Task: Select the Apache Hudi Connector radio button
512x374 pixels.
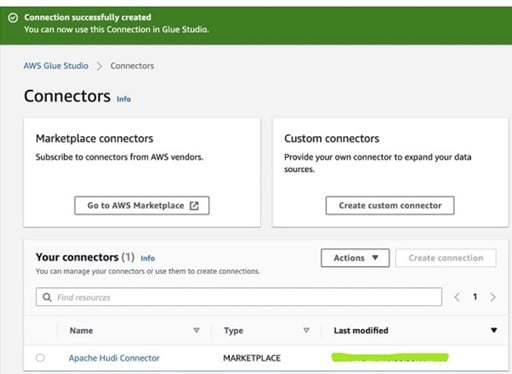Action: pos(40,358)
